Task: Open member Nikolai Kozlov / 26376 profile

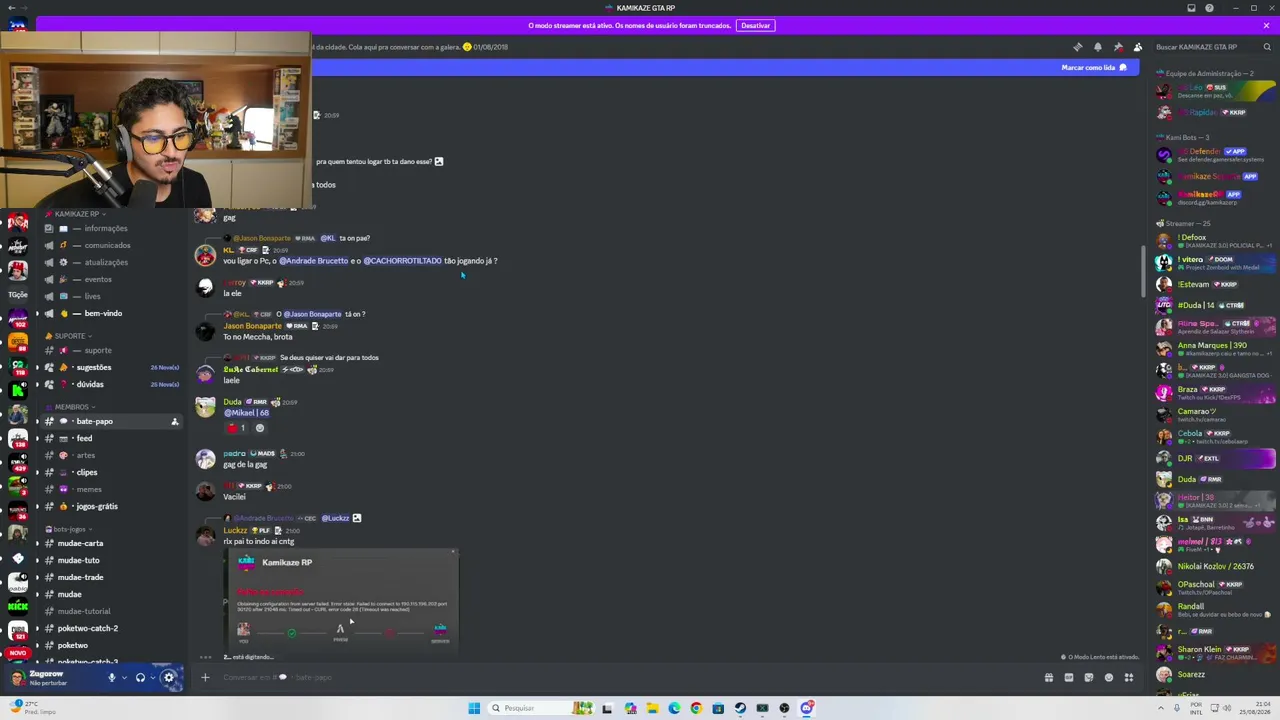Action: coord(1215,566)
